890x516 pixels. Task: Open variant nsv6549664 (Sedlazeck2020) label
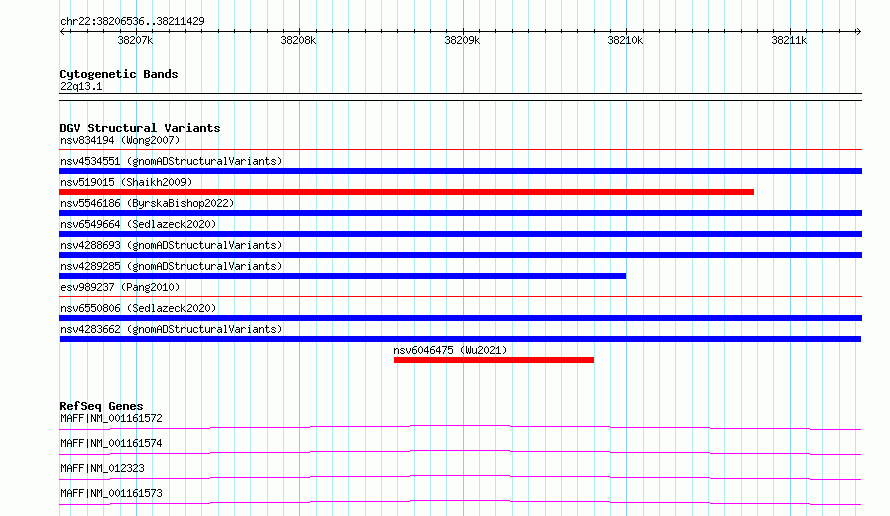tap(138, 224)
